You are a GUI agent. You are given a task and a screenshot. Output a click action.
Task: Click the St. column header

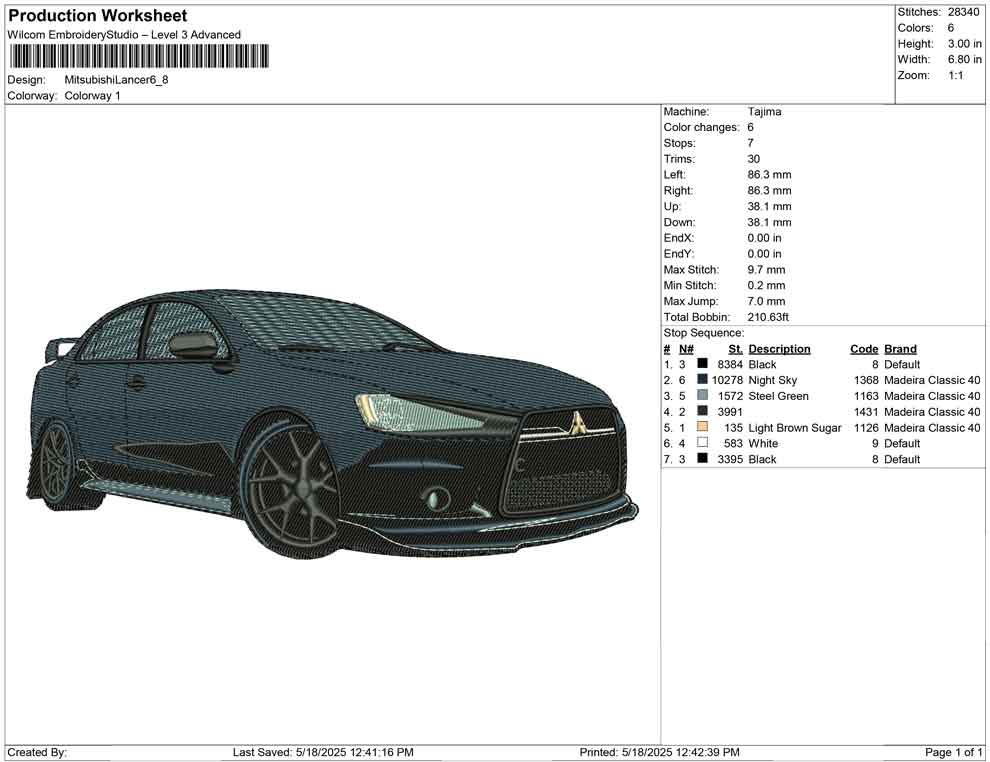point(735,349)
